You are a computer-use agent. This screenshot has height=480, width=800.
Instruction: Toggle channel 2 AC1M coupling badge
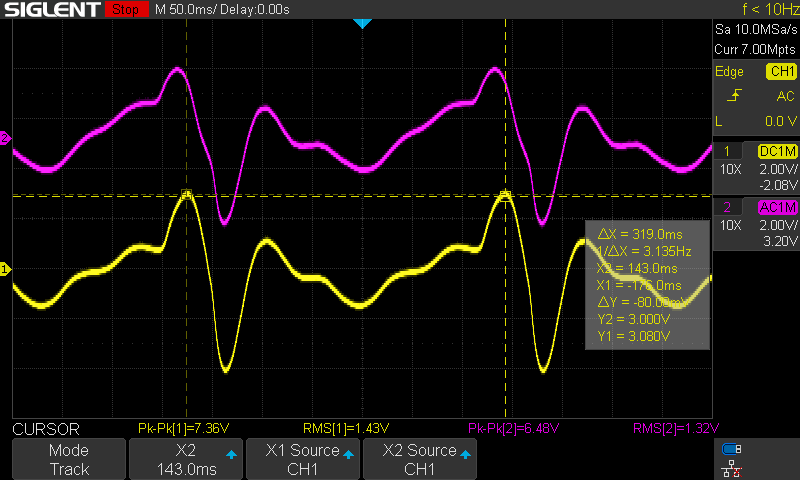pyautogui.click(x=778, y=207)
